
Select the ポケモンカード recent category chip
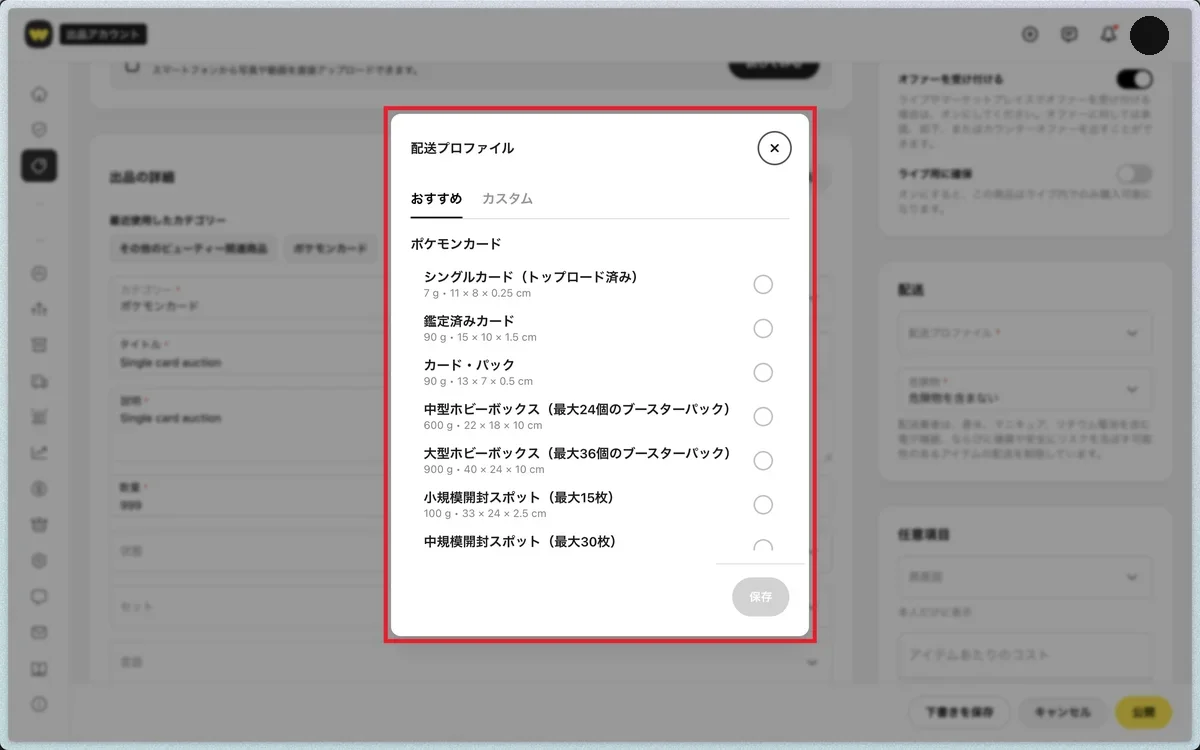[x=330, y=249]
